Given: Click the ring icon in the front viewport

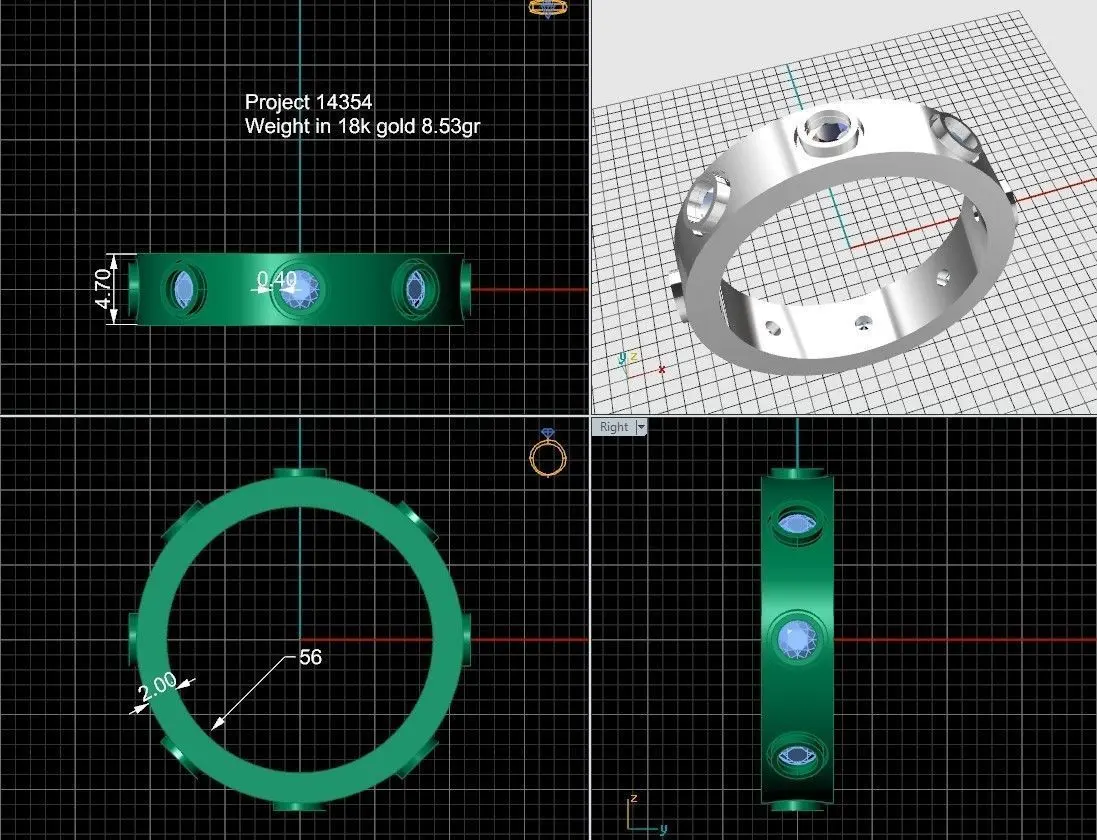Looking at the screenshot, I should (548, 452).
